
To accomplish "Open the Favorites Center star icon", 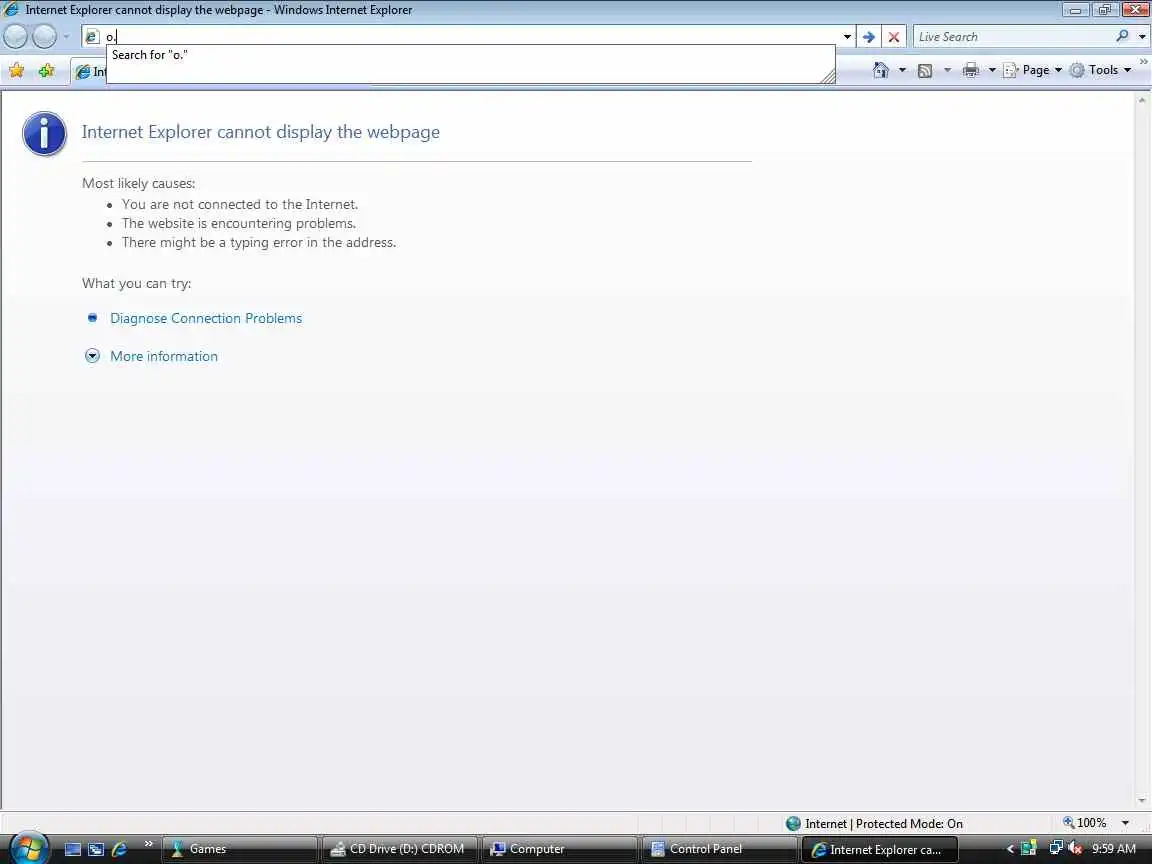I will (16, 71).
